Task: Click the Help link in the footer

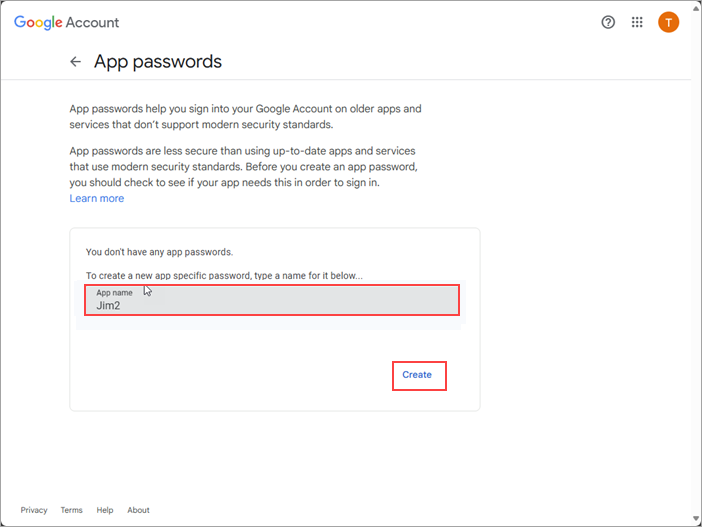Action: coord(105,510)
